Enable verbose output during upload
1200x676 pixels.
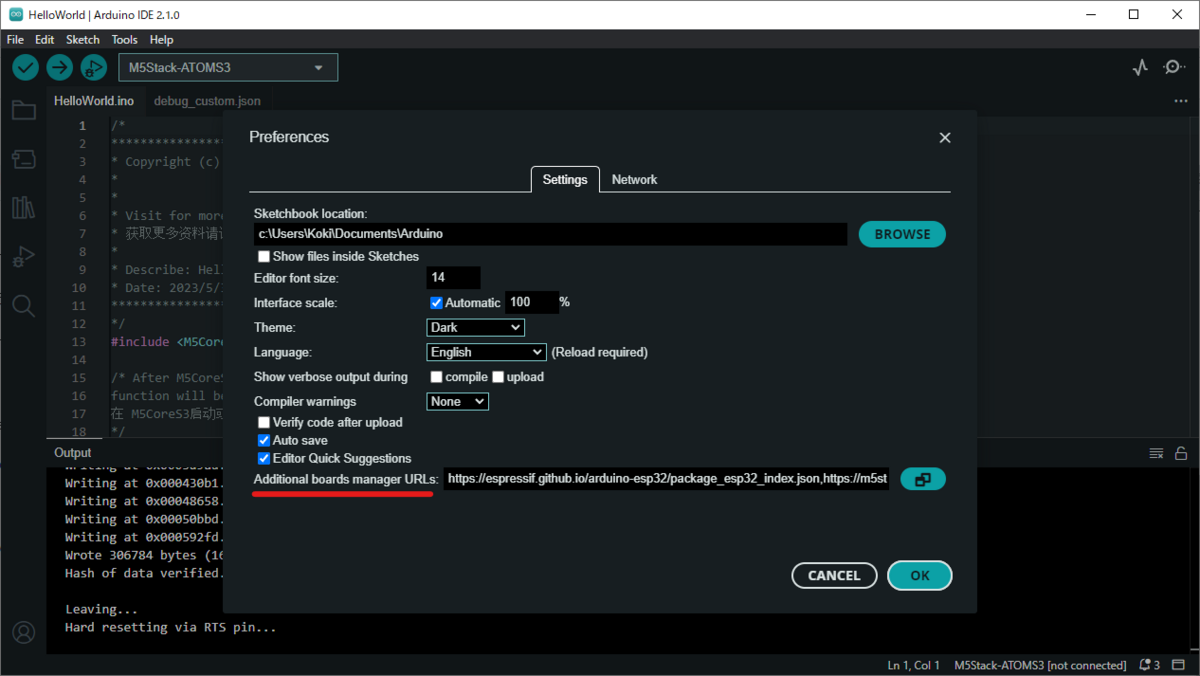click(x=498, y=377)
